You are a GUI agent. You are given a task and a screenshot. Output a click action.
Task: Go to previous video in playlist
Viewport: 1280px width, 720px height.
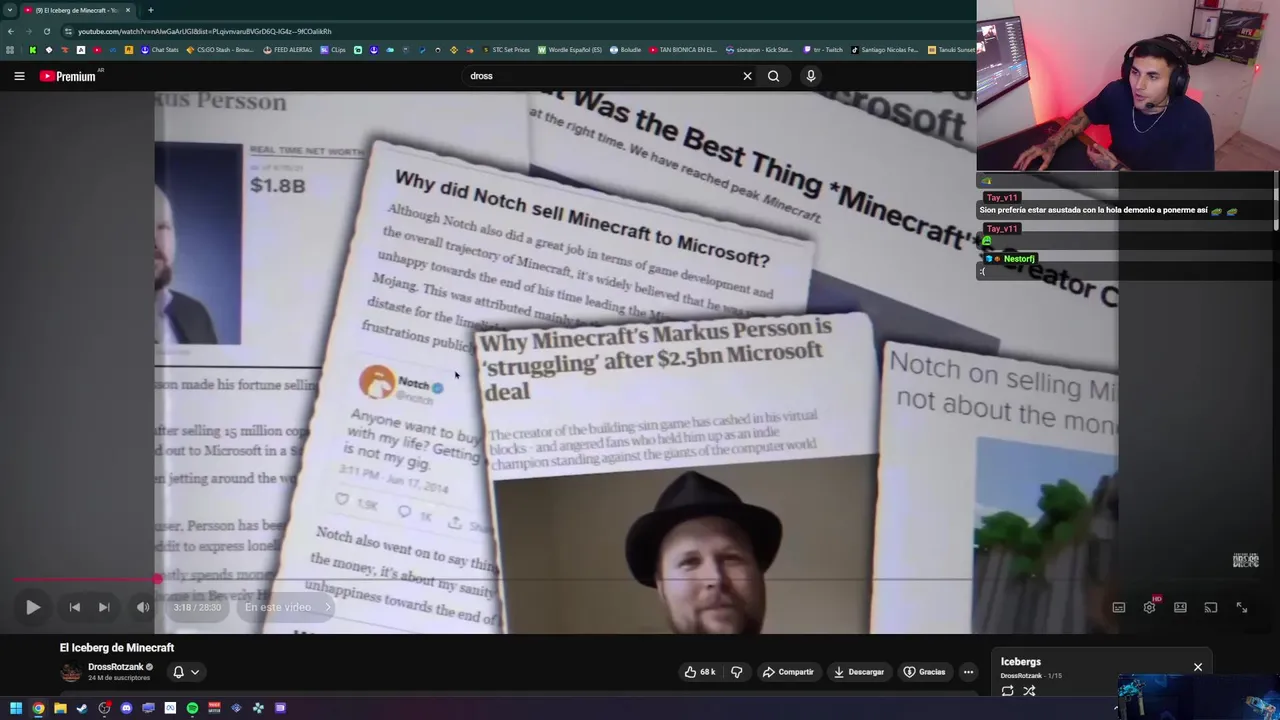[74, 607]
